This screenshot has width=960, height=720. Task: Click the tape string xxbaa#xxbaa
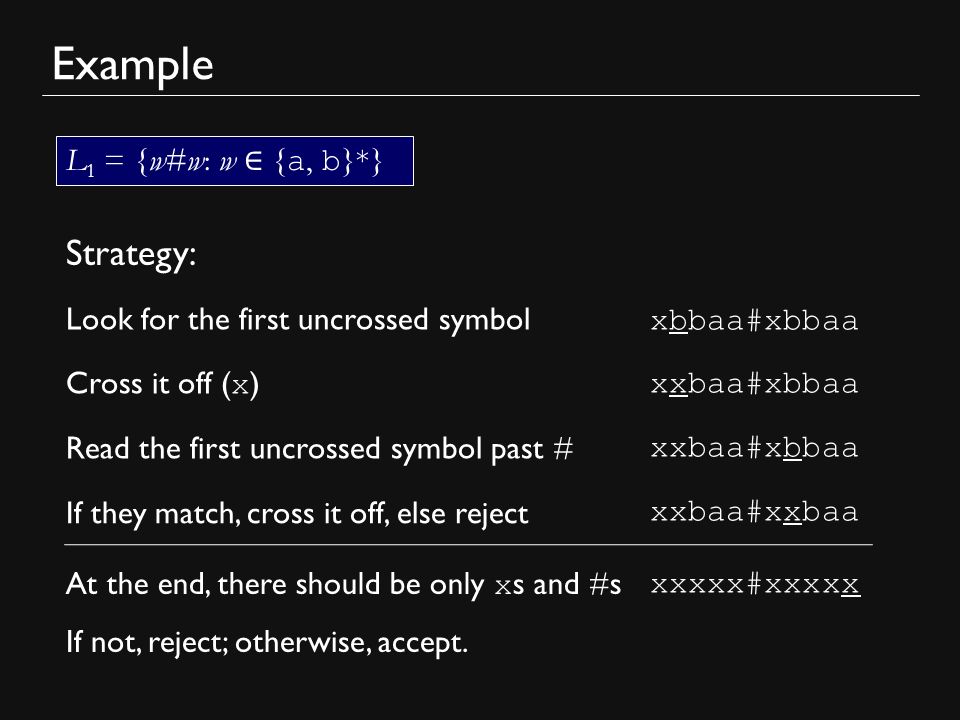click(755, 512)
